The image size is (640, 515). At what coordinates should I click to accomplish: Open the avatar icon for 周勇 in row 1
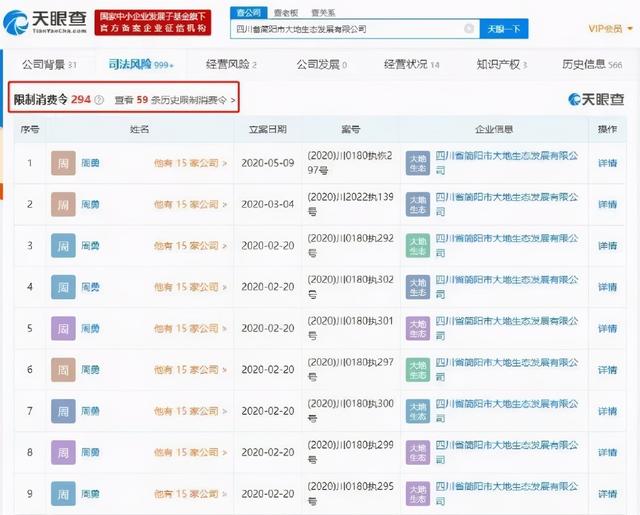63,163
